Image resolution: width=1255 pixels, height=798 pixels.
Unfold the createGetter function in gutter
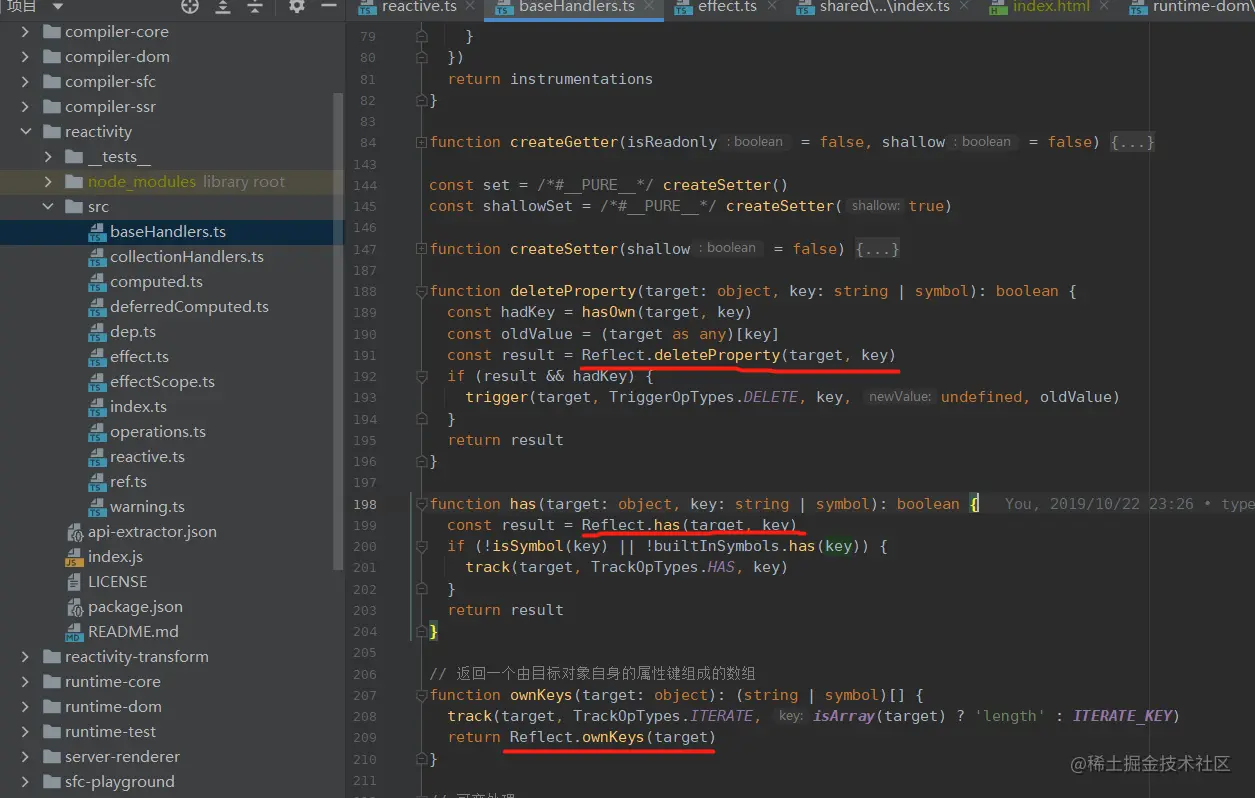423,142
